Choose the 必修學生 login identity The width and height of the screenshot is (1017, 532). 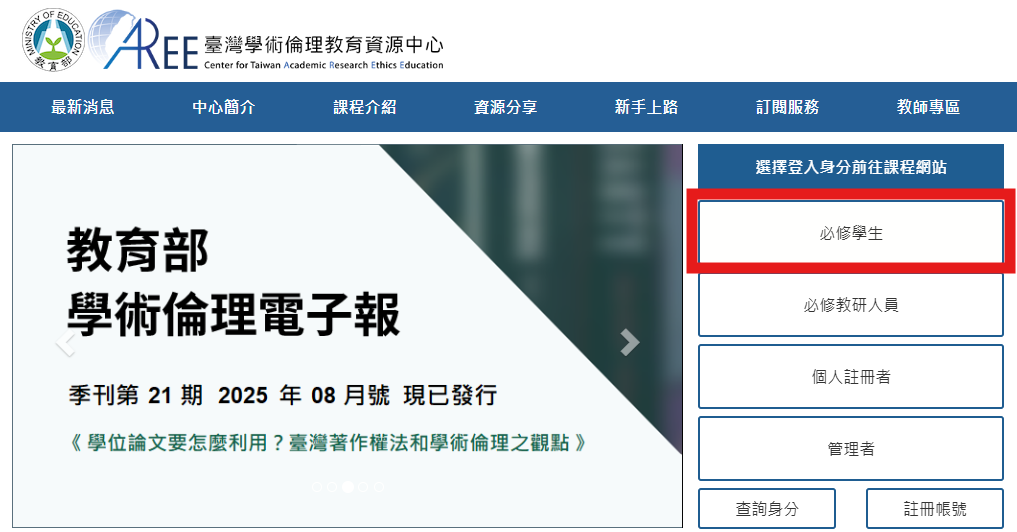click(850, 233)
